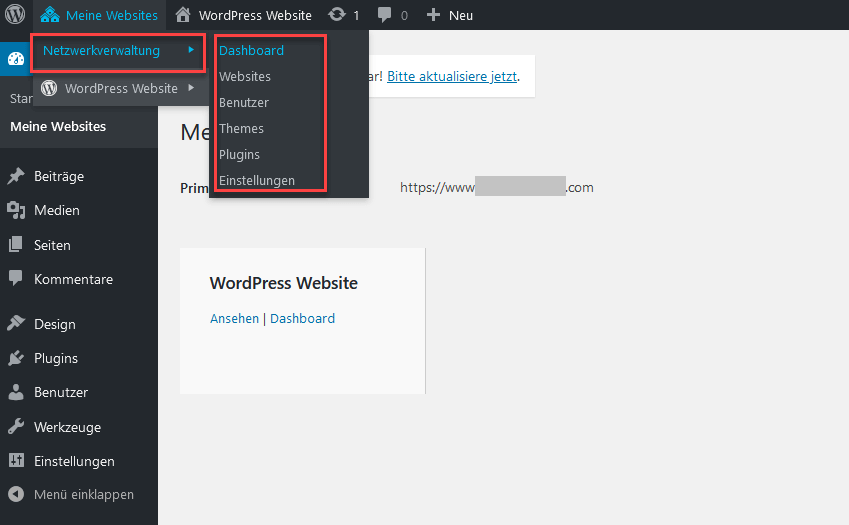Image resolution: width=849 pixels, height=525 pixels.
Task: Open Dashboard in the network submenu
Action: [251, 50]
